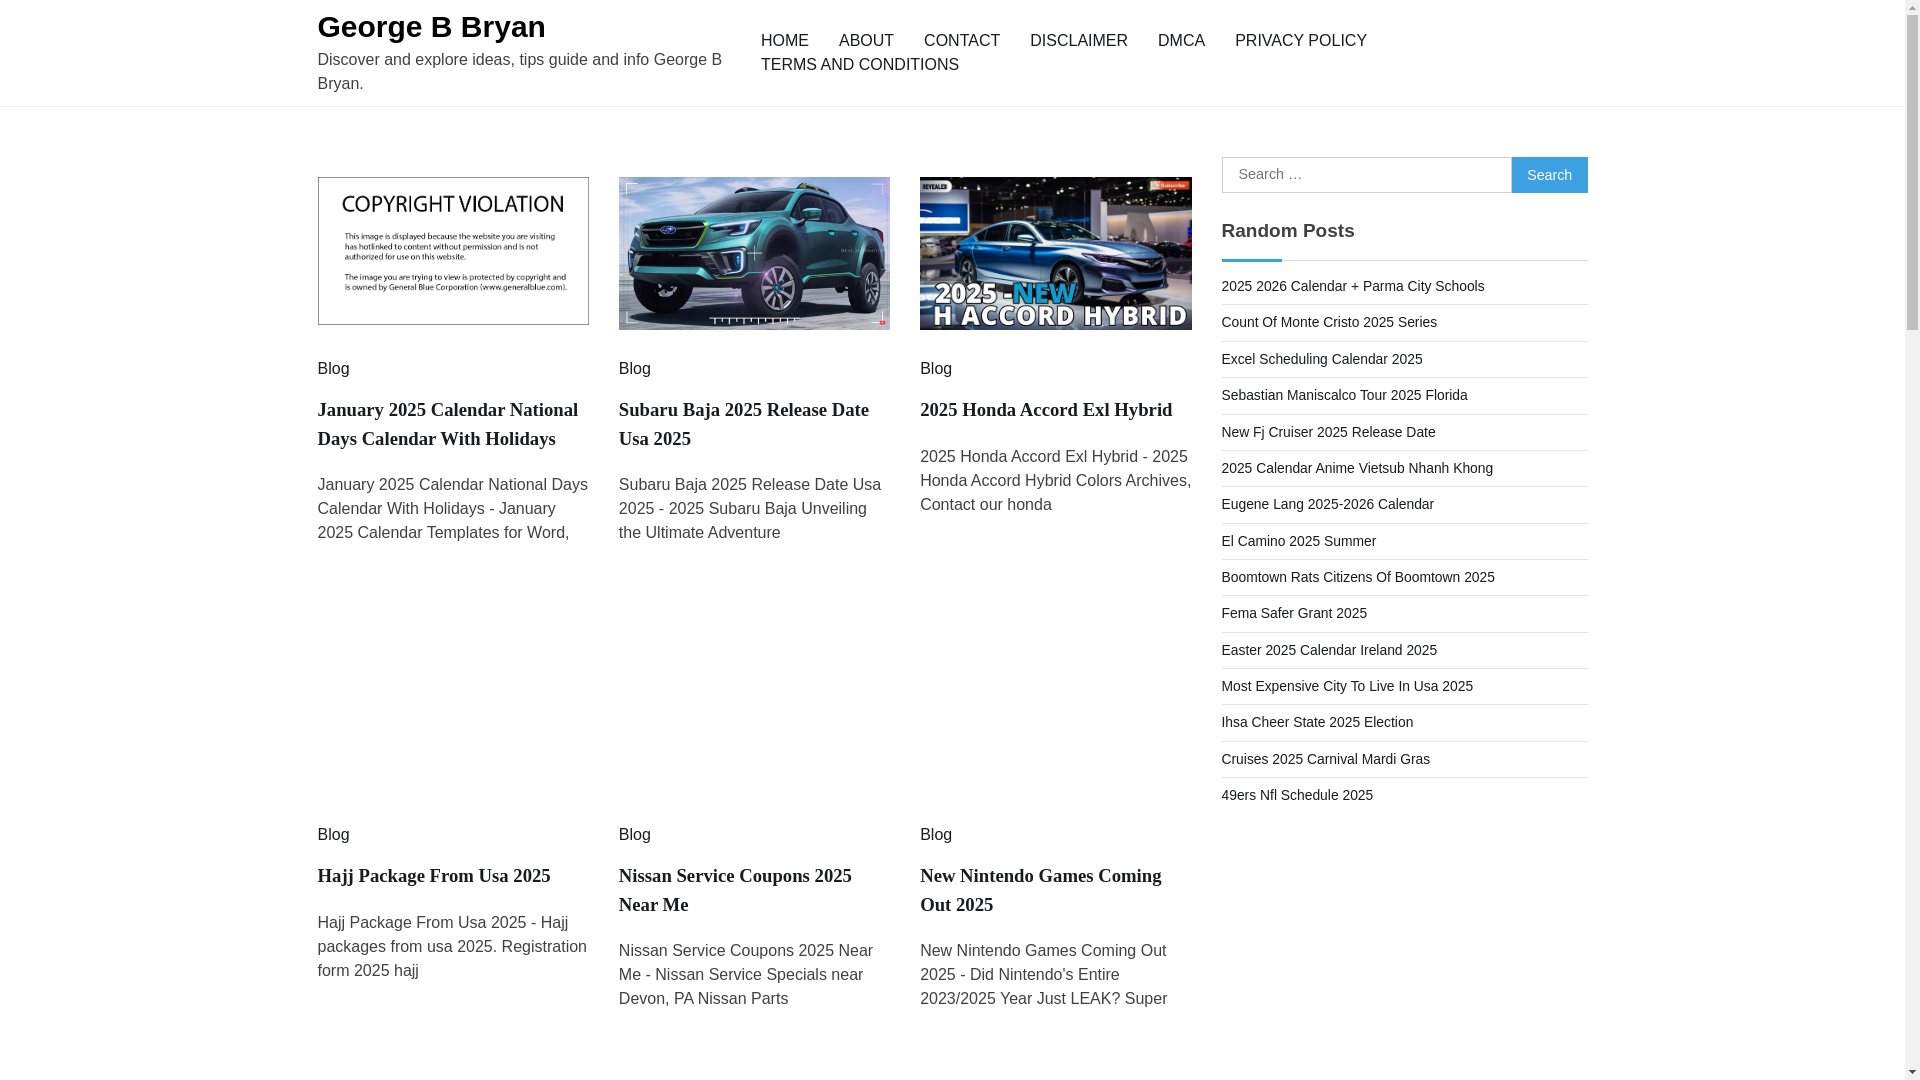Viewport: 1920px width, 1080px height.
Task: Click Blog category above Hajj Package post
Action: [x=333, y=835]
